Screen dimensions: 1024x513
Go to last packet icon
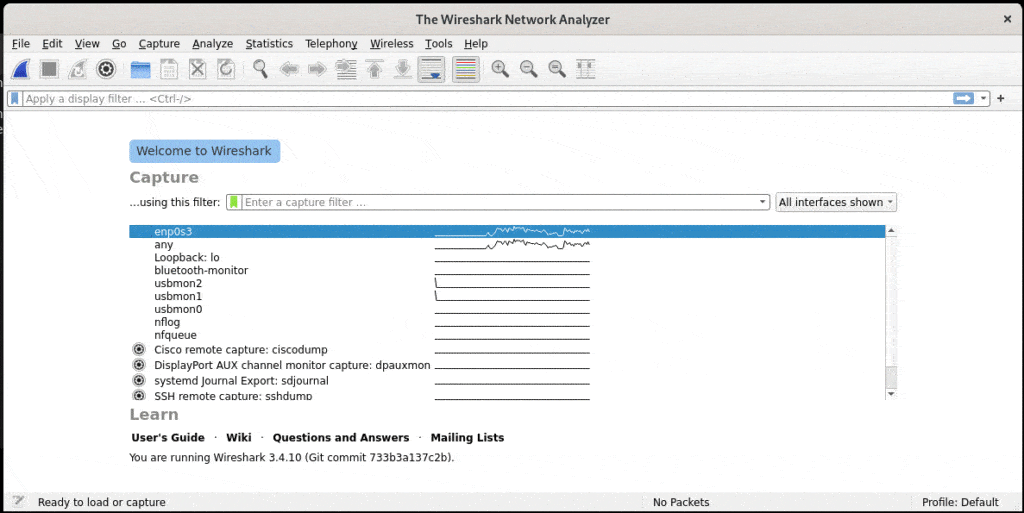(x=403, y=69)
